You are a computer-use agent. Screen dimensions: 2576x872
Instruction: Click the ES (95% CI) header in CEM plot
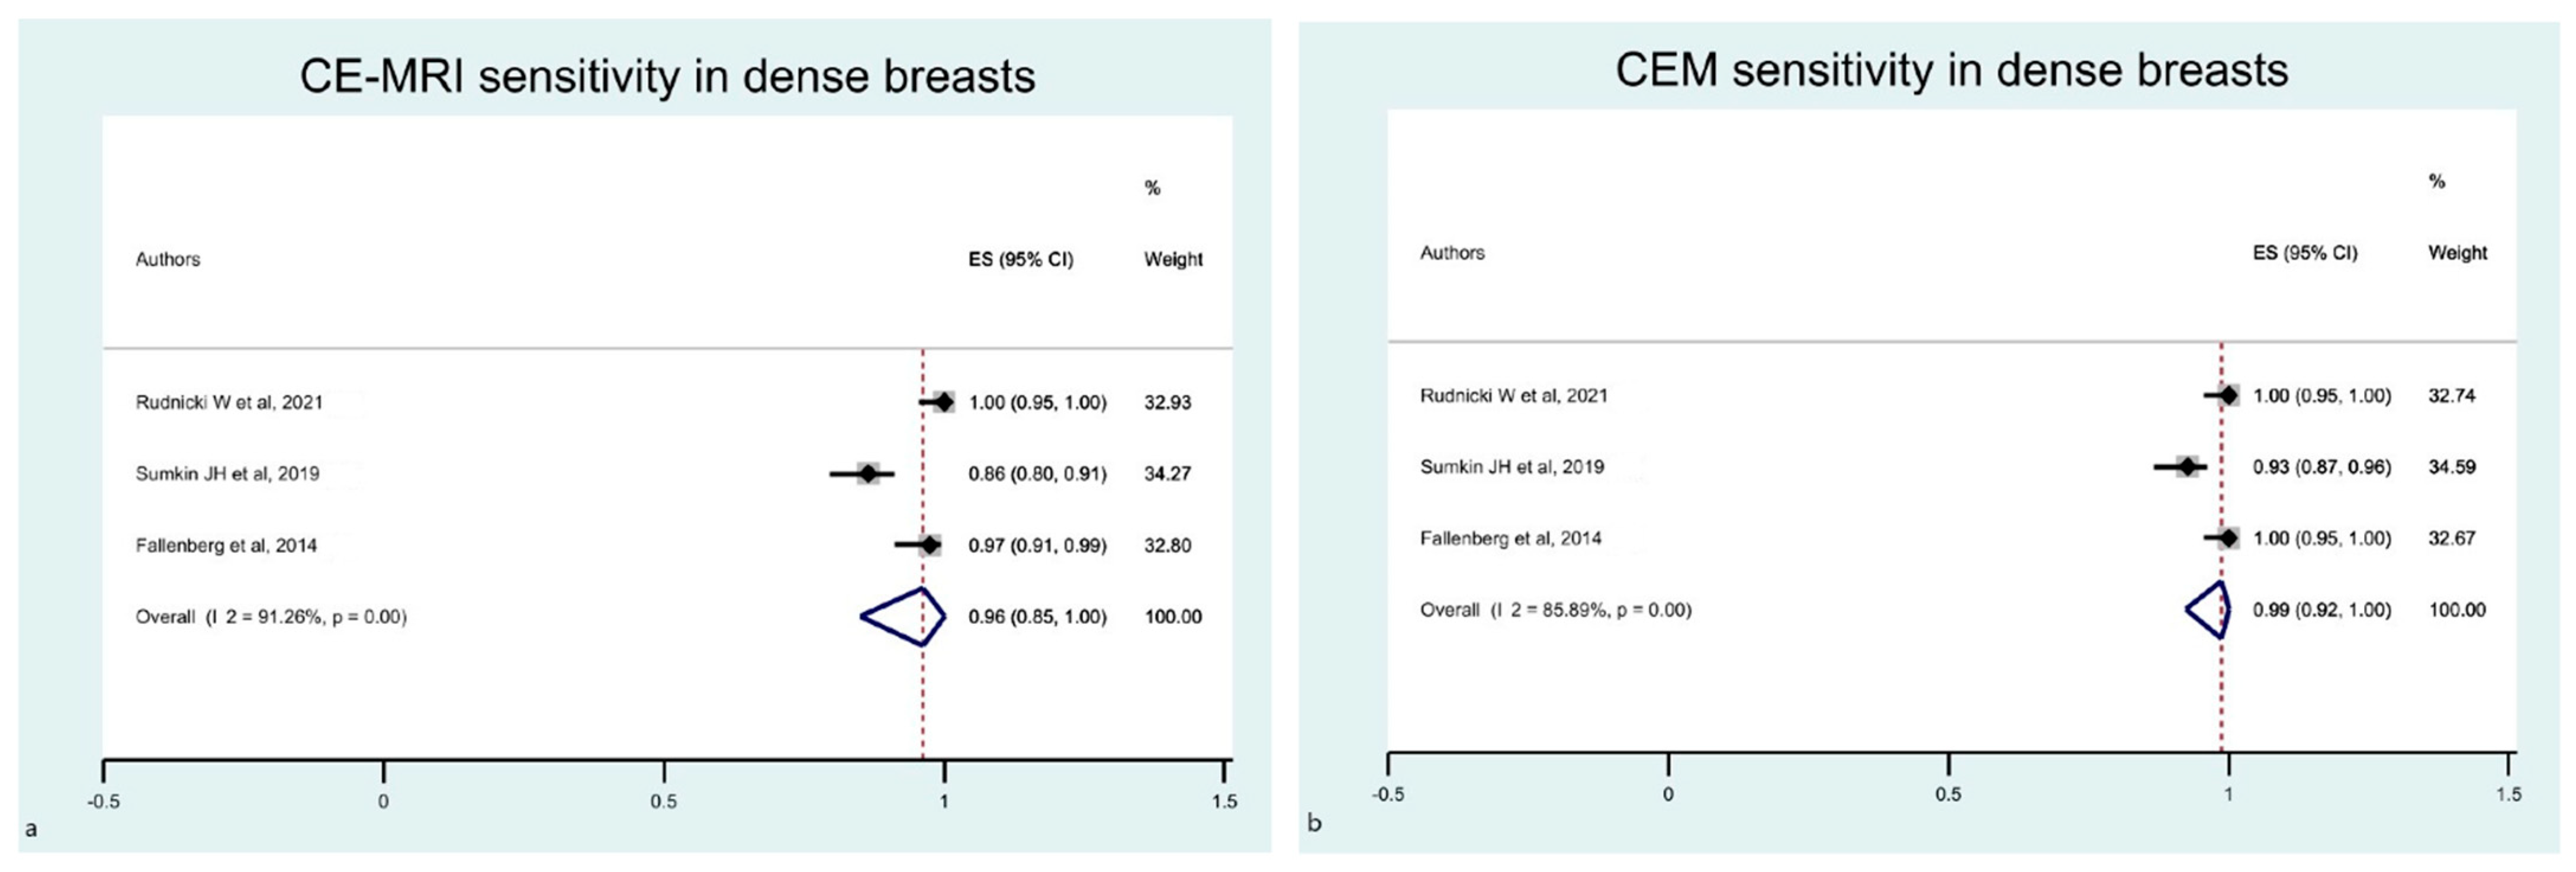click(x=2304, y=253)
